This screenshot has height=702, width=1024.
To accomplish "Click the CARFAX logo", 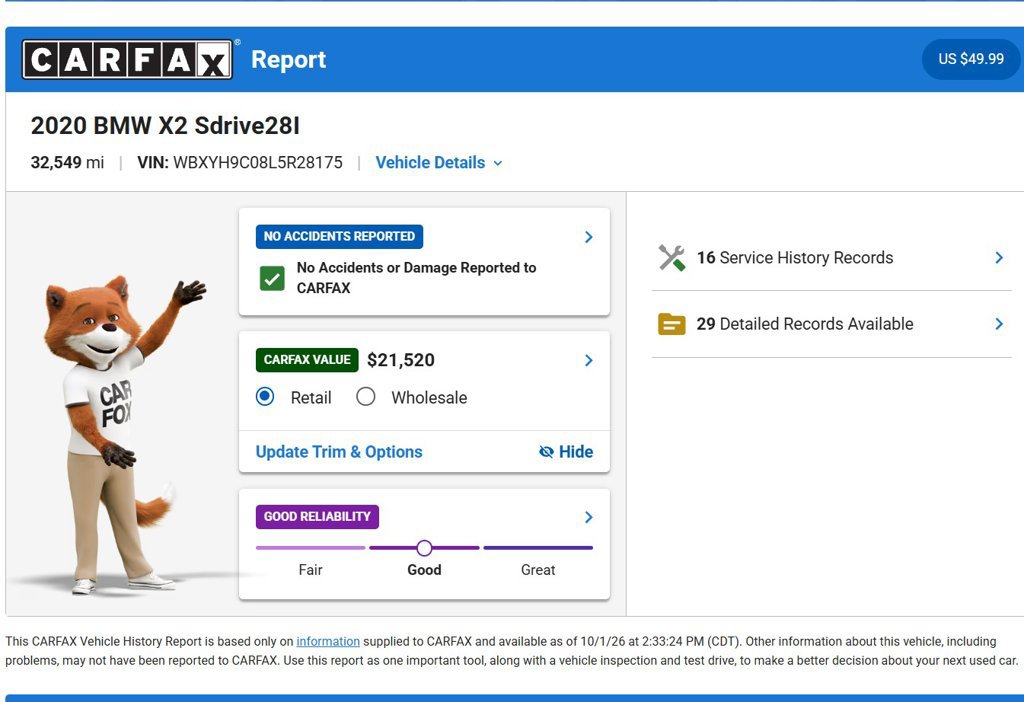I will pyautogui.click(x=127, y=59).
